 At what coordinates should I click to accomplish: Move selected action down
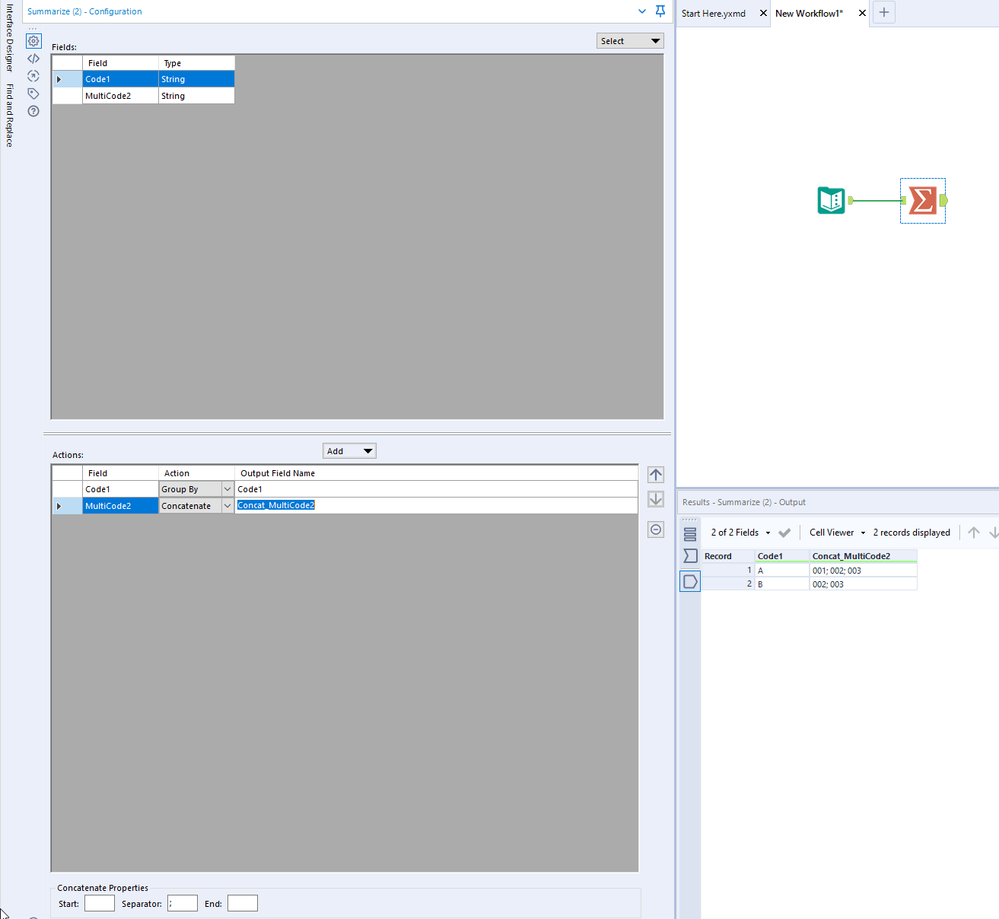point(656,499)
